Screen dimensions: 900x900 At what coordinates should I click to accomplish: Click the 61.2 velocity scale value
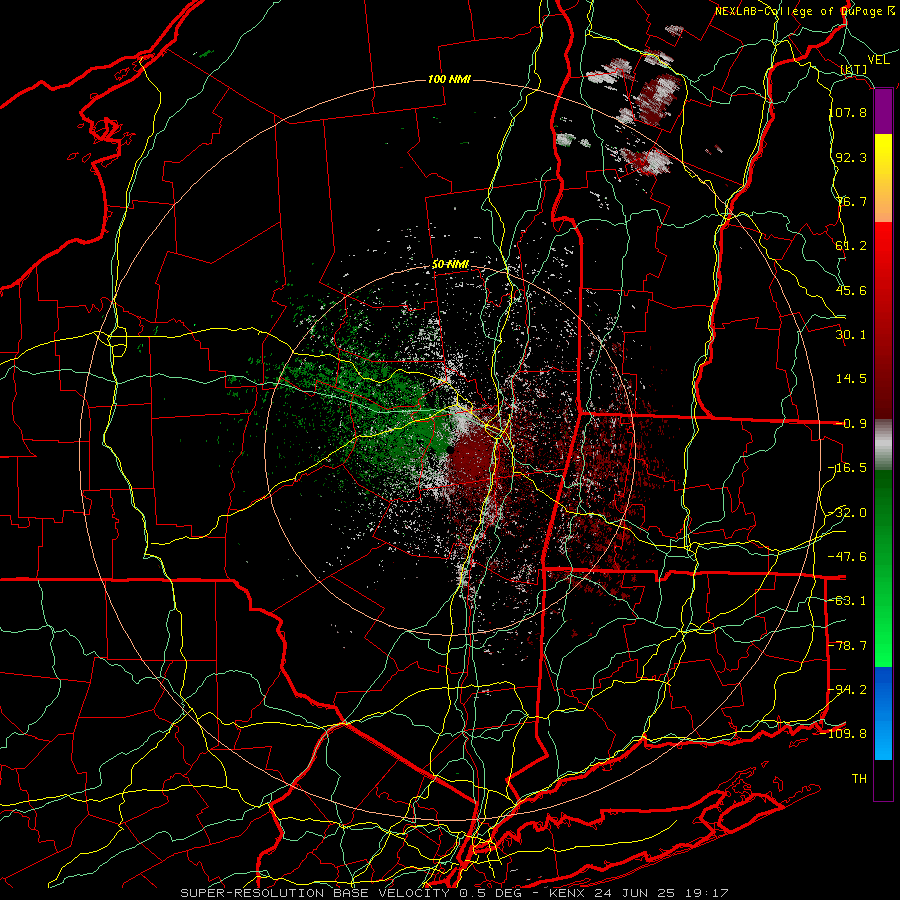(851, 246)
